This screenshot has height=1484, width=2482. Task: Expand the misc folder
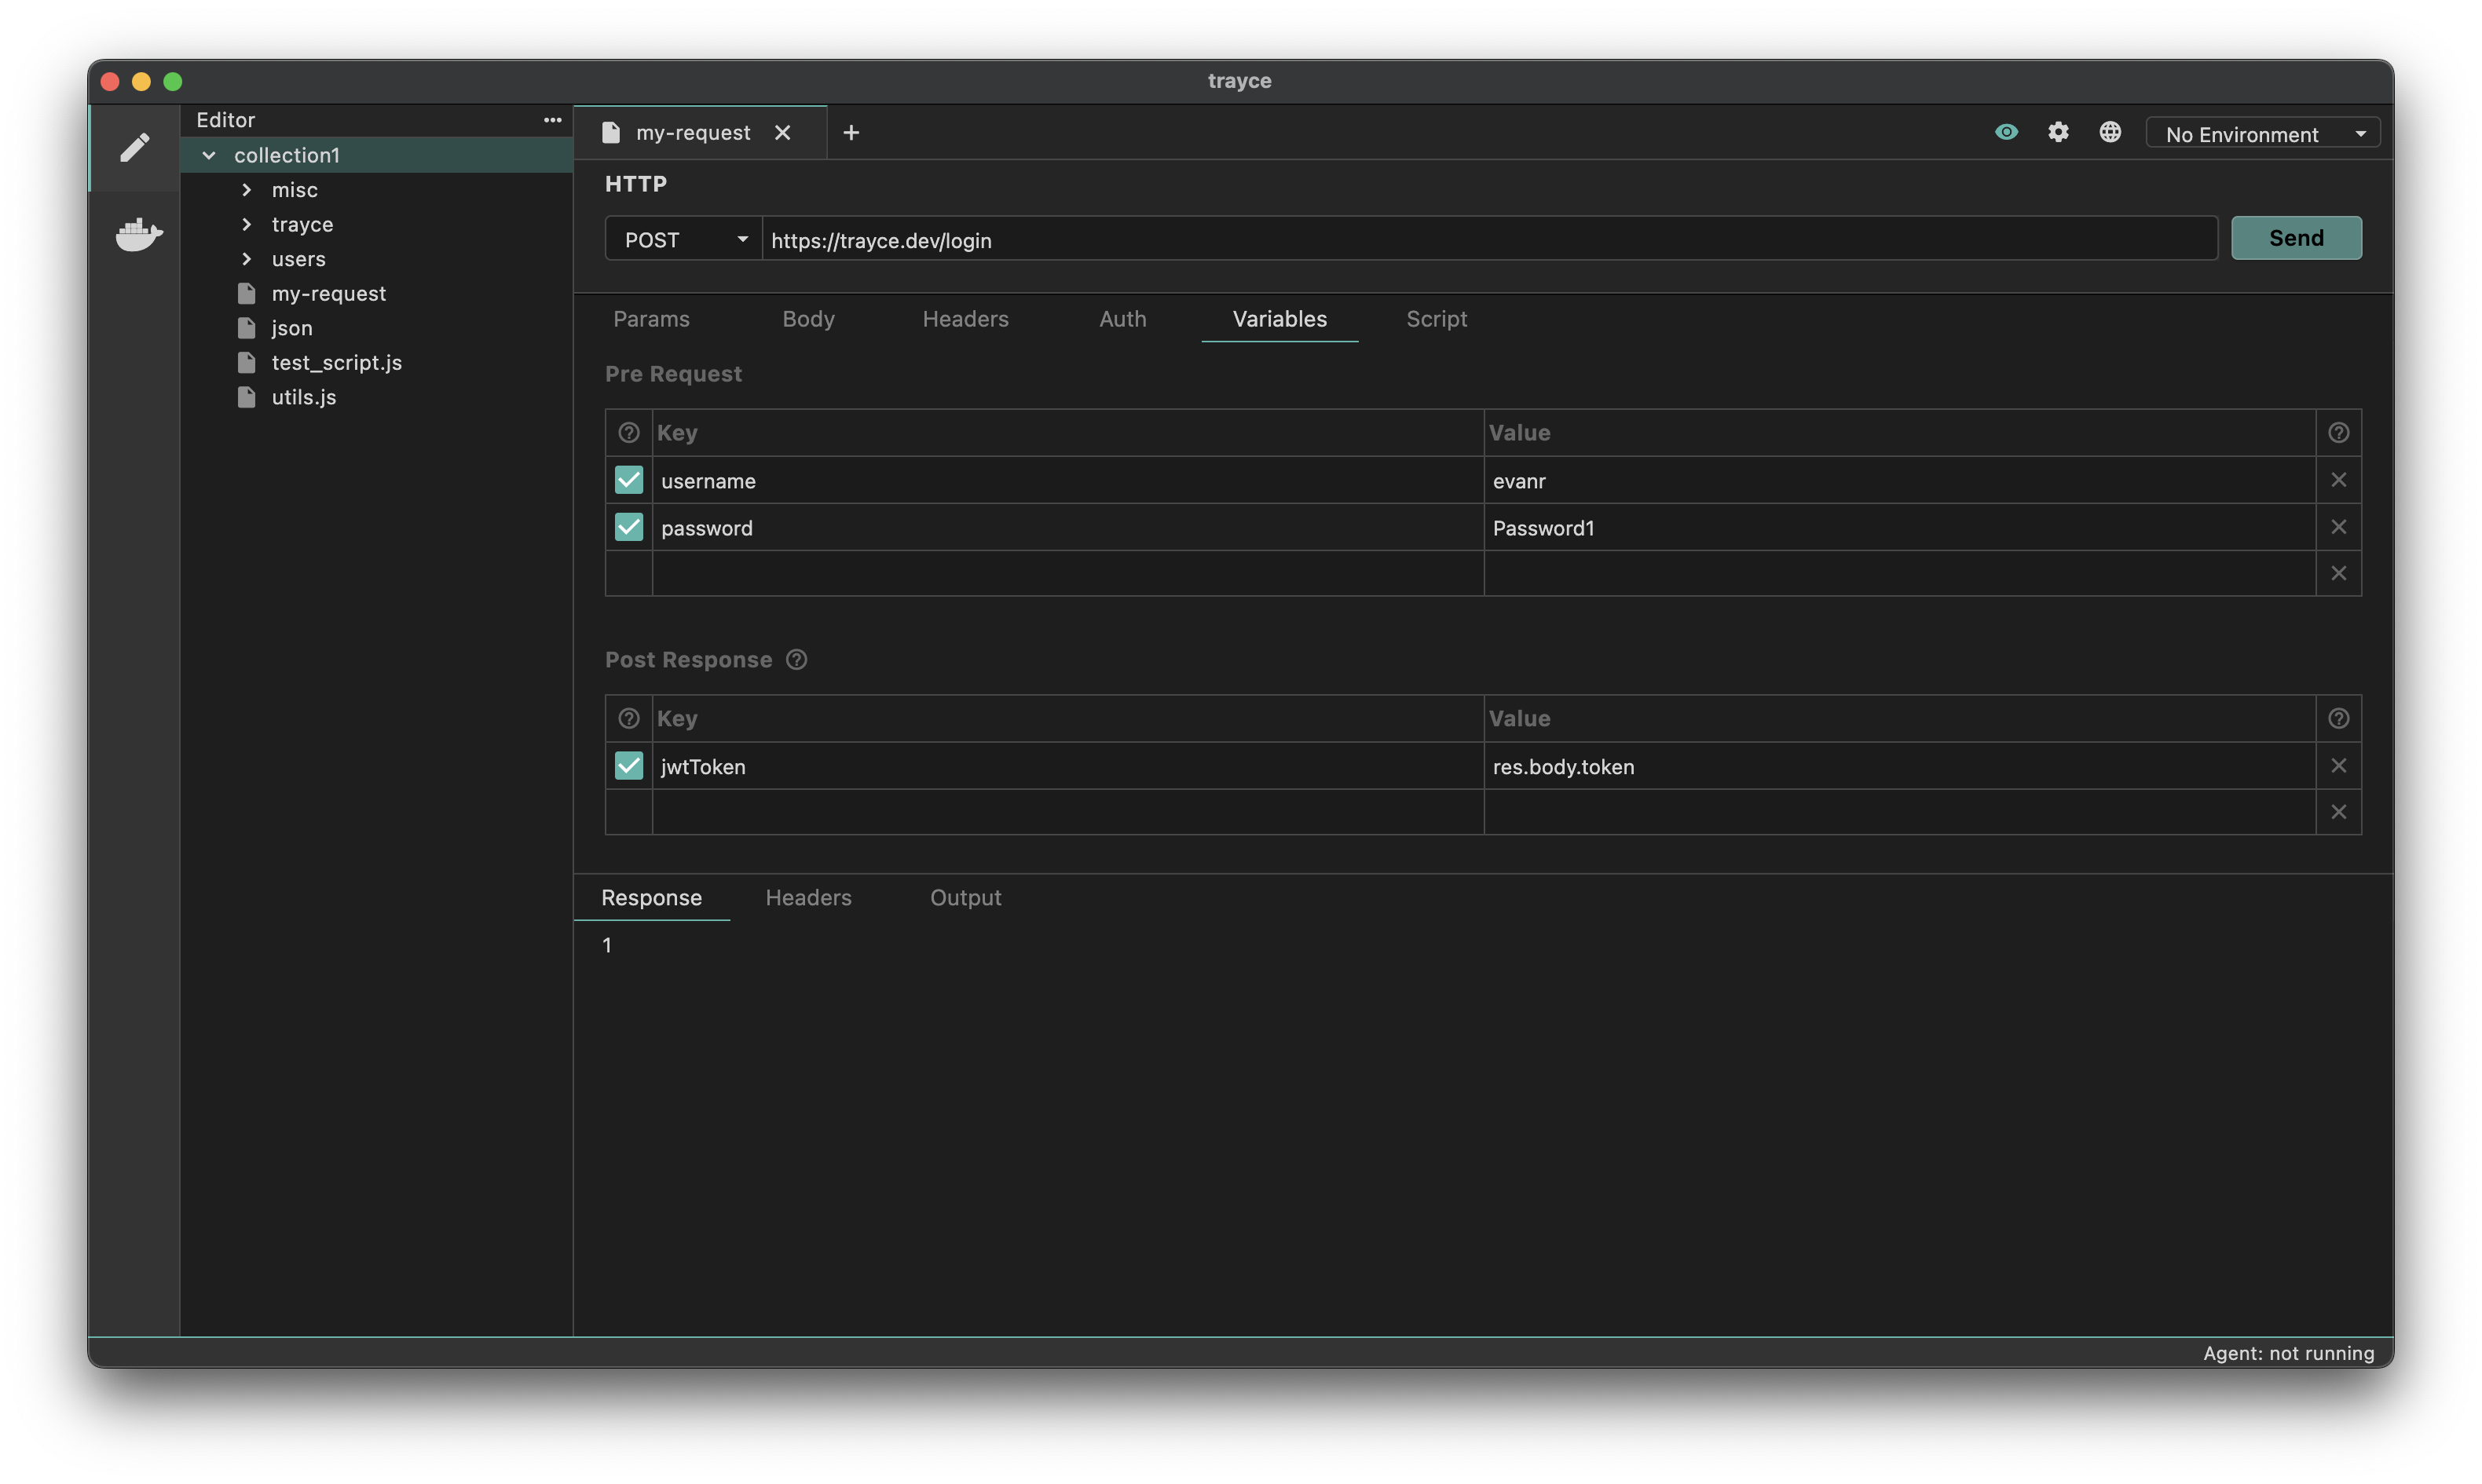246,190
